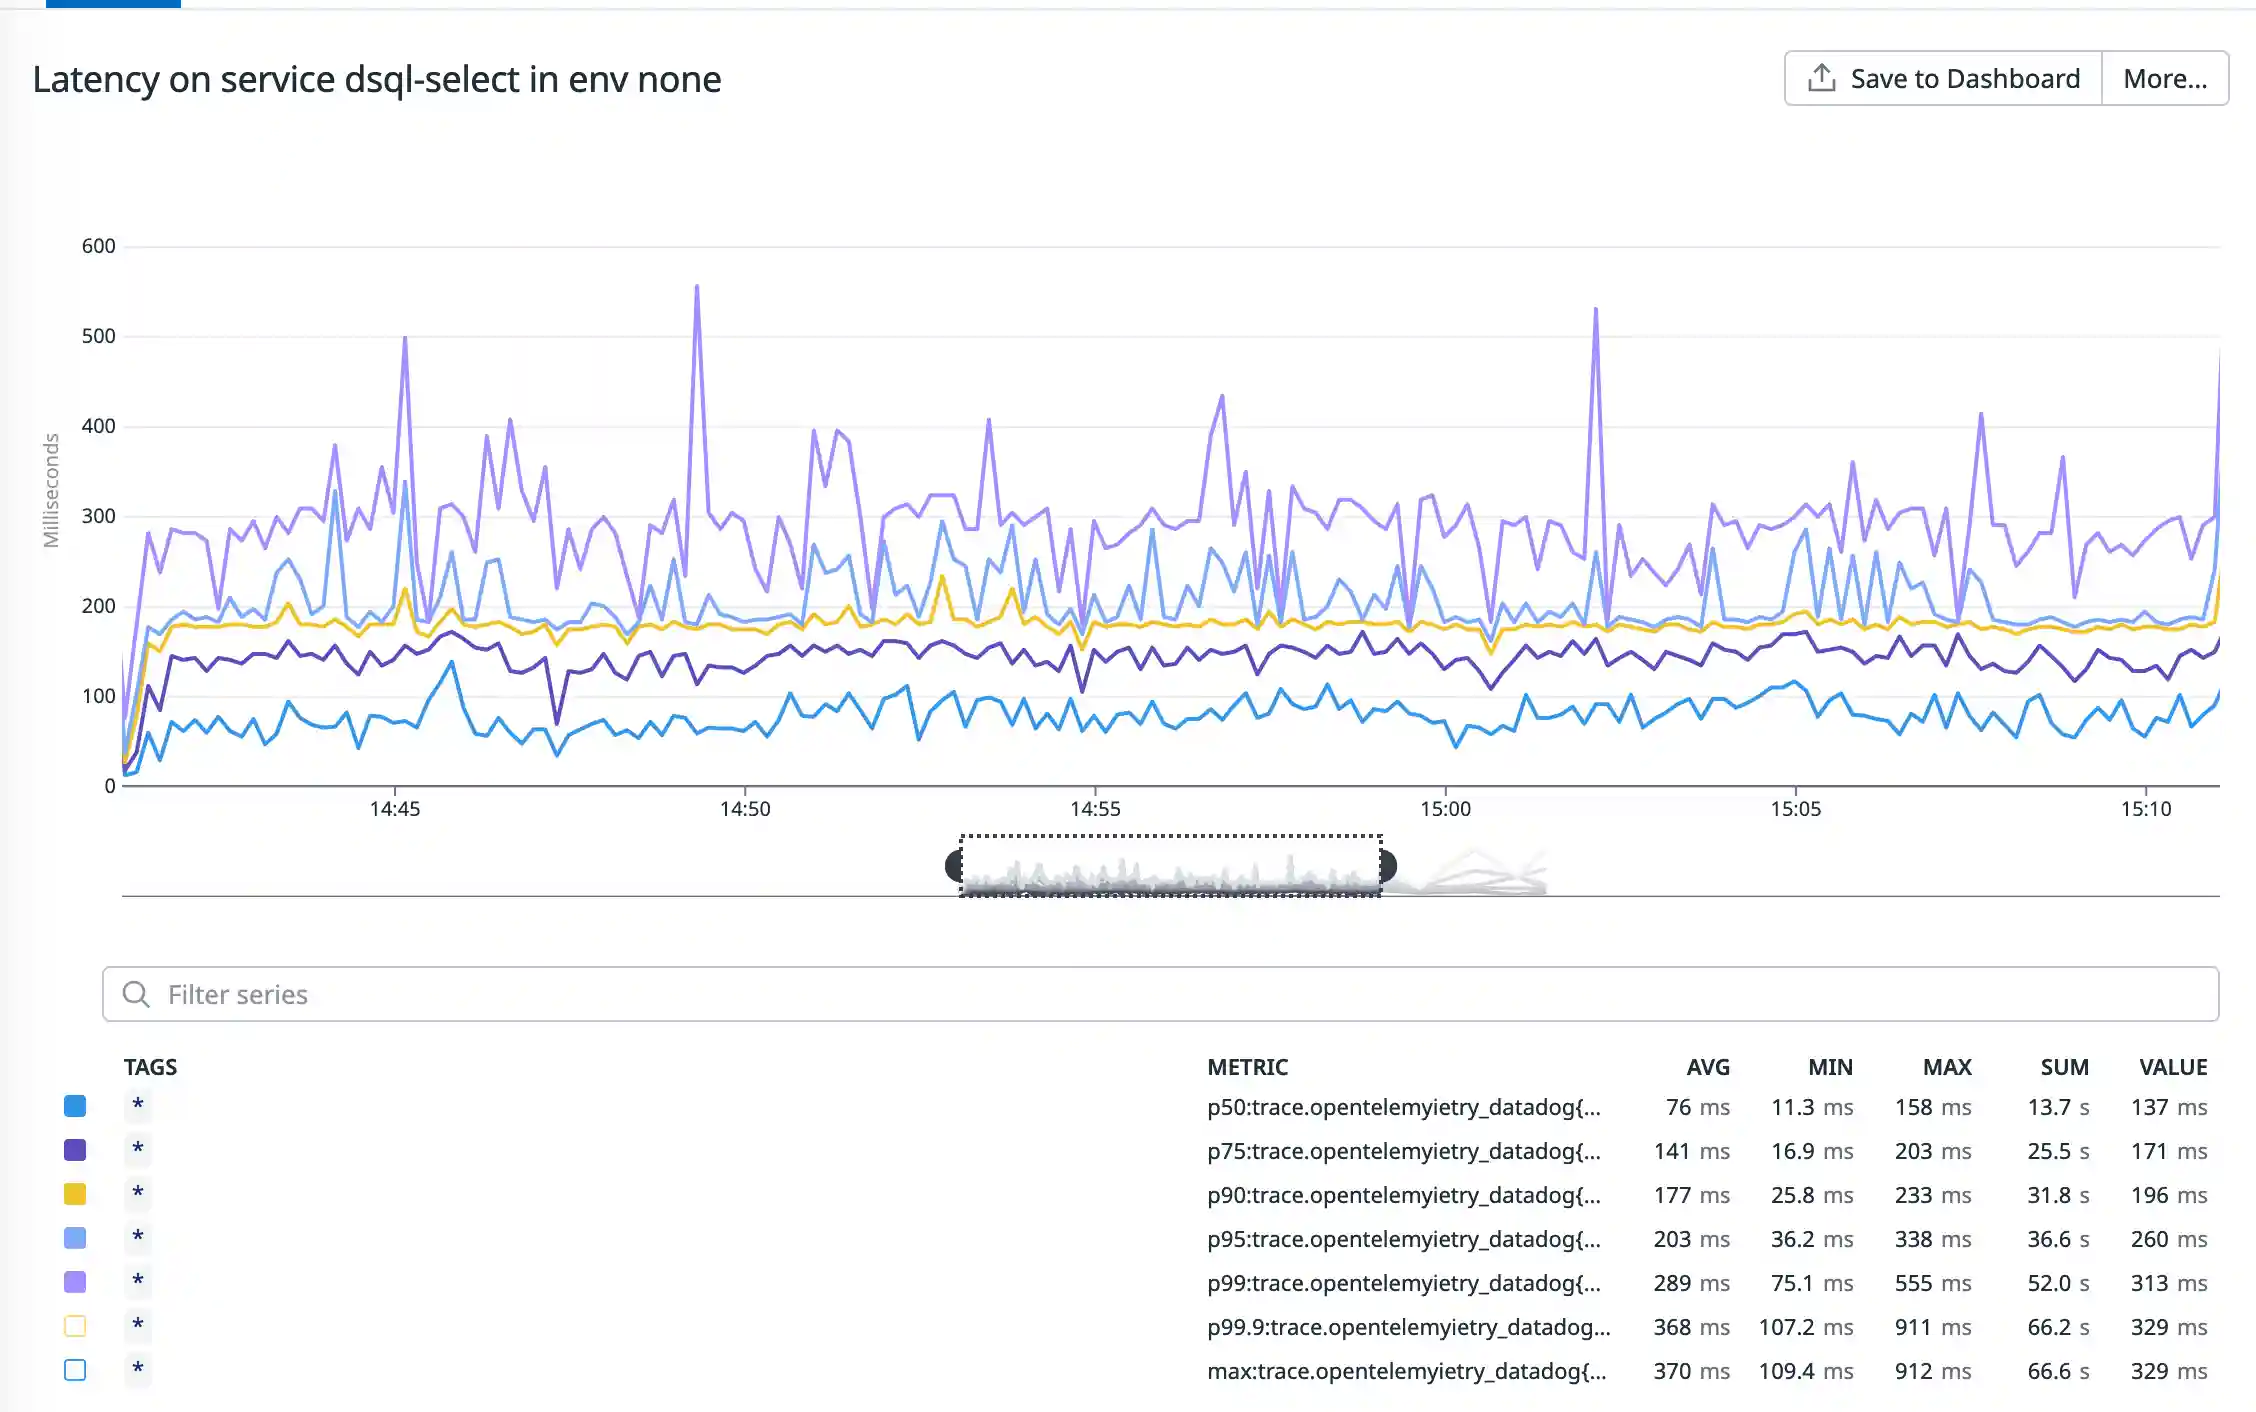Hide the p95 light blue series
2256x1412 pixels.
point(75,1238)
